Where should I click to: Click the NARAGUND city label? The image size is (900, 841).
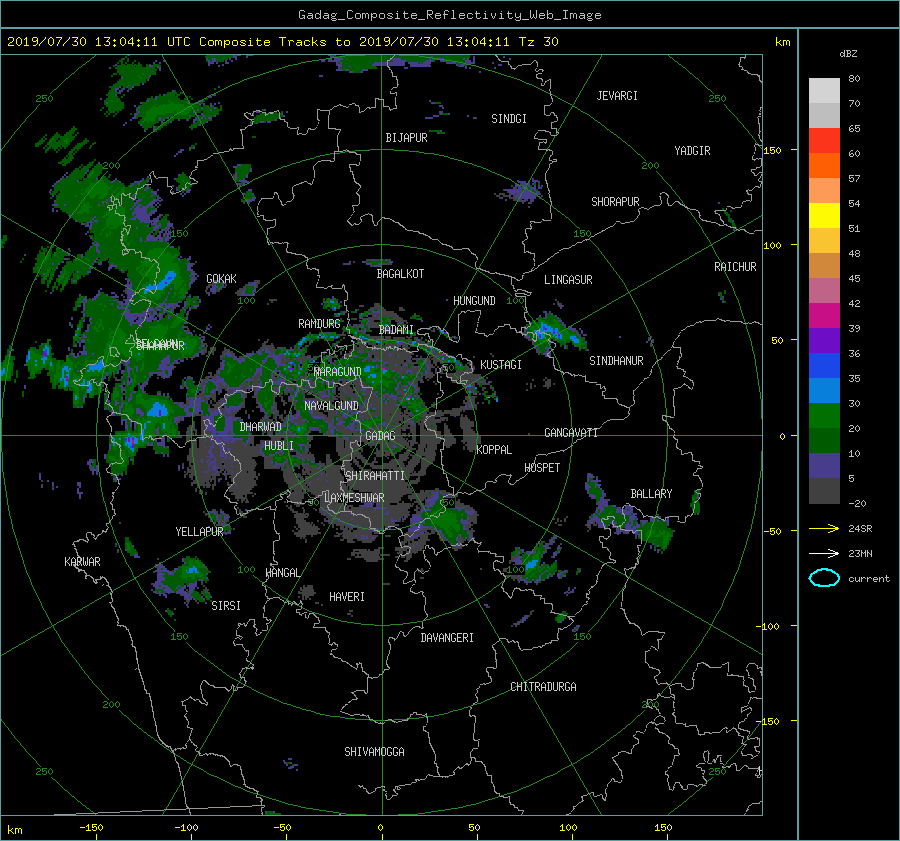coord(338,372)
